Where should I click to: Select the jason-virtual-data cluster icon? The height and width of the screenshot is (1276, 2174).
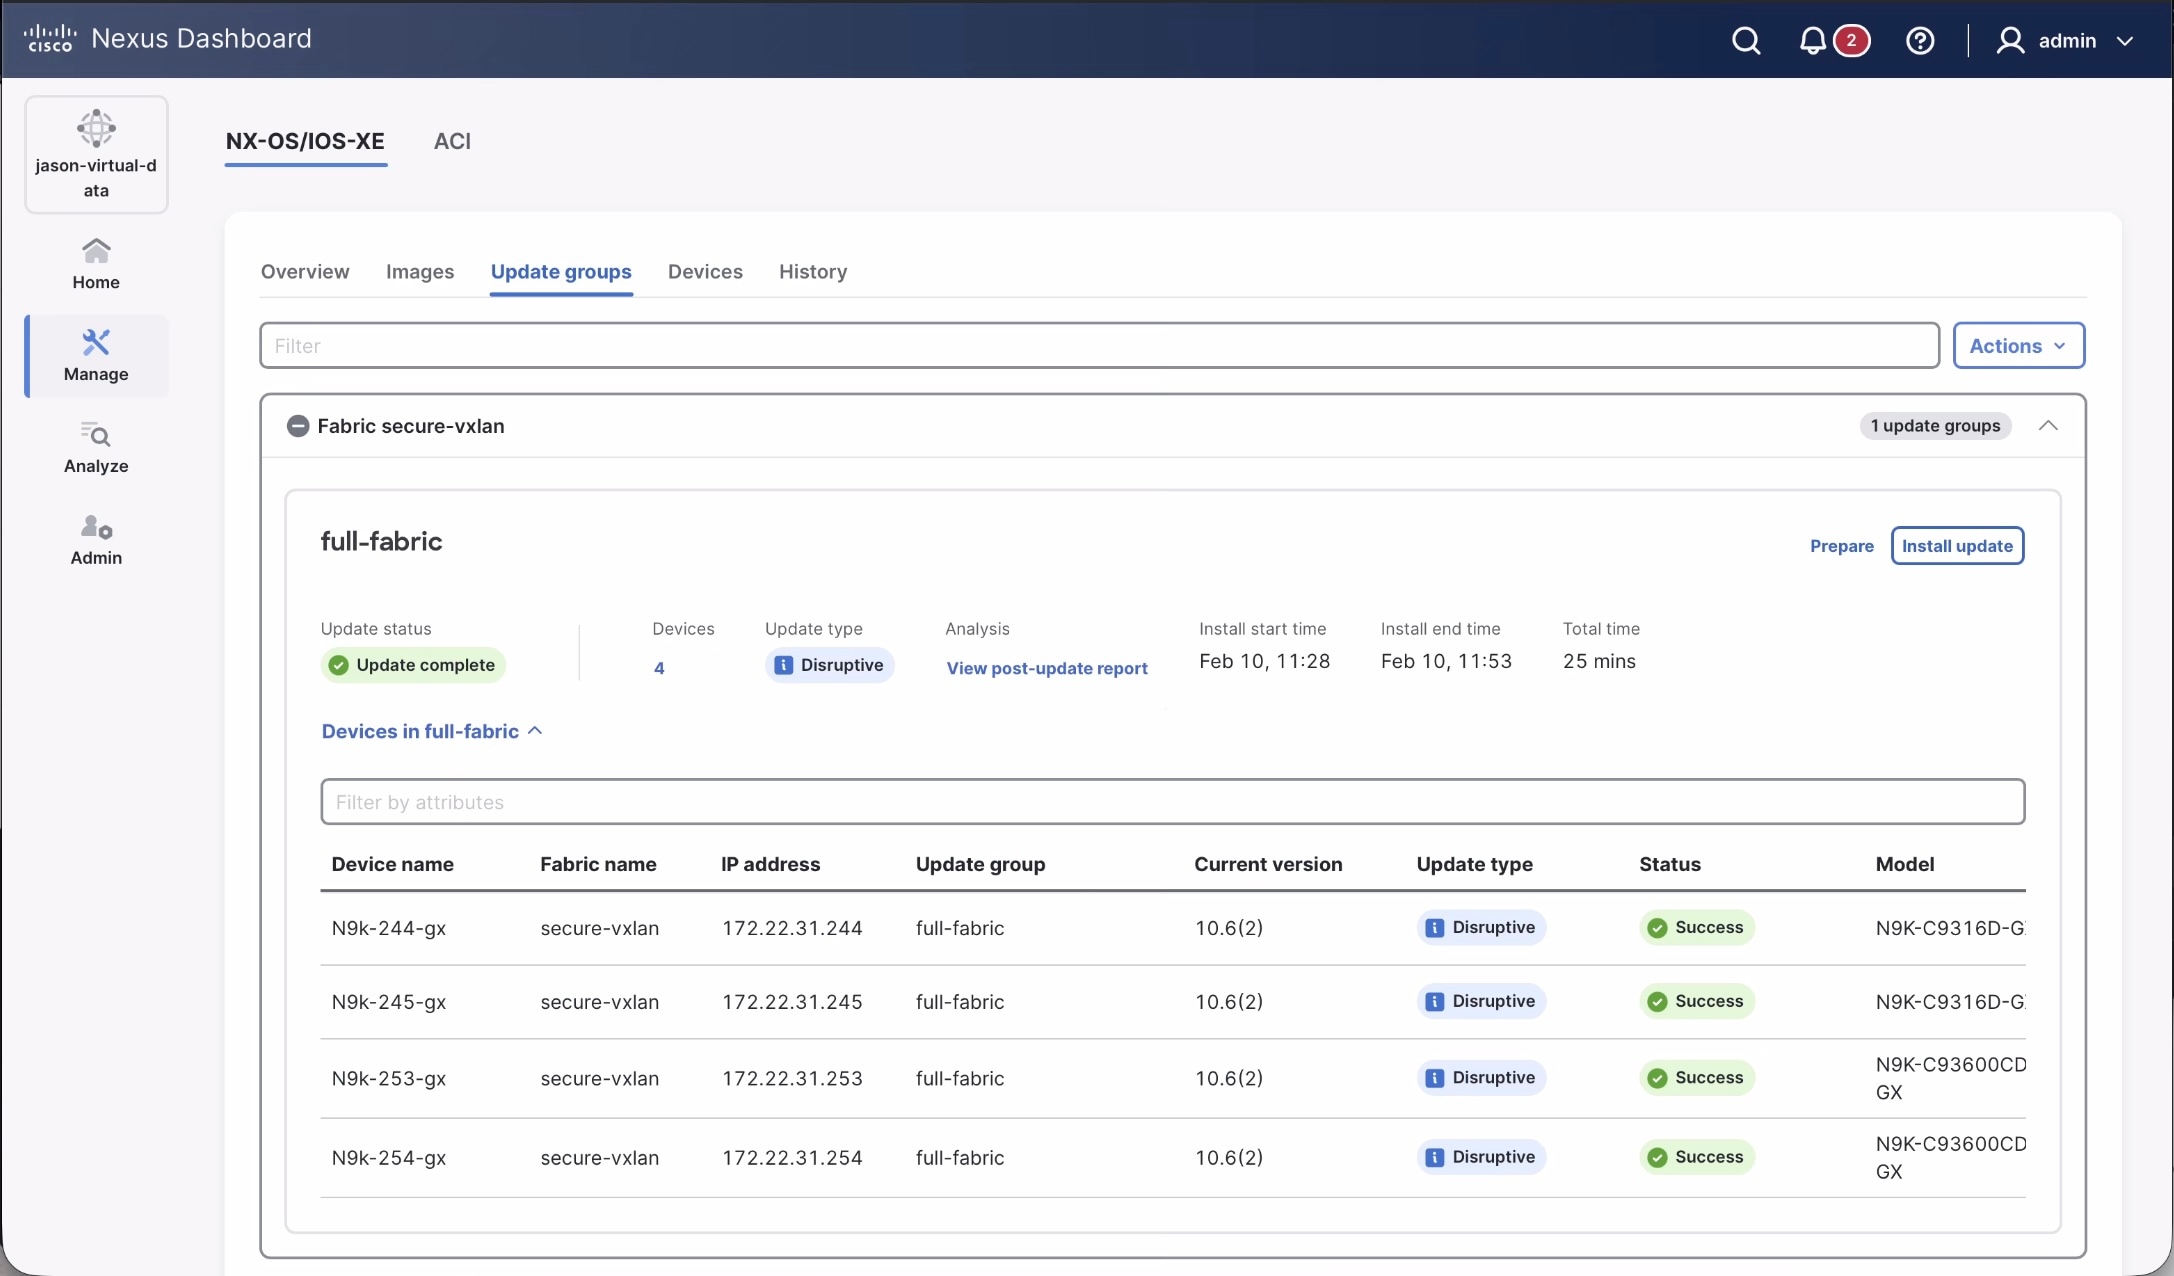(96, 154)
